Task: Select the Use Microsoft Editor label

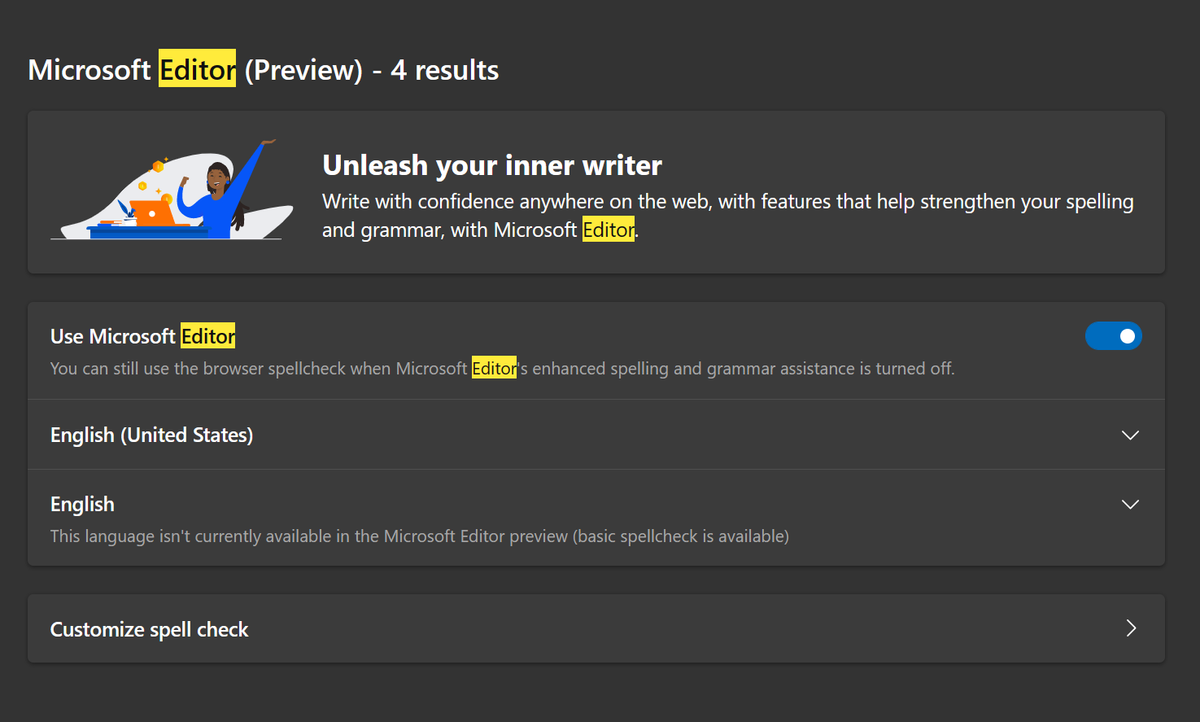Action: (x=142, y=336)
